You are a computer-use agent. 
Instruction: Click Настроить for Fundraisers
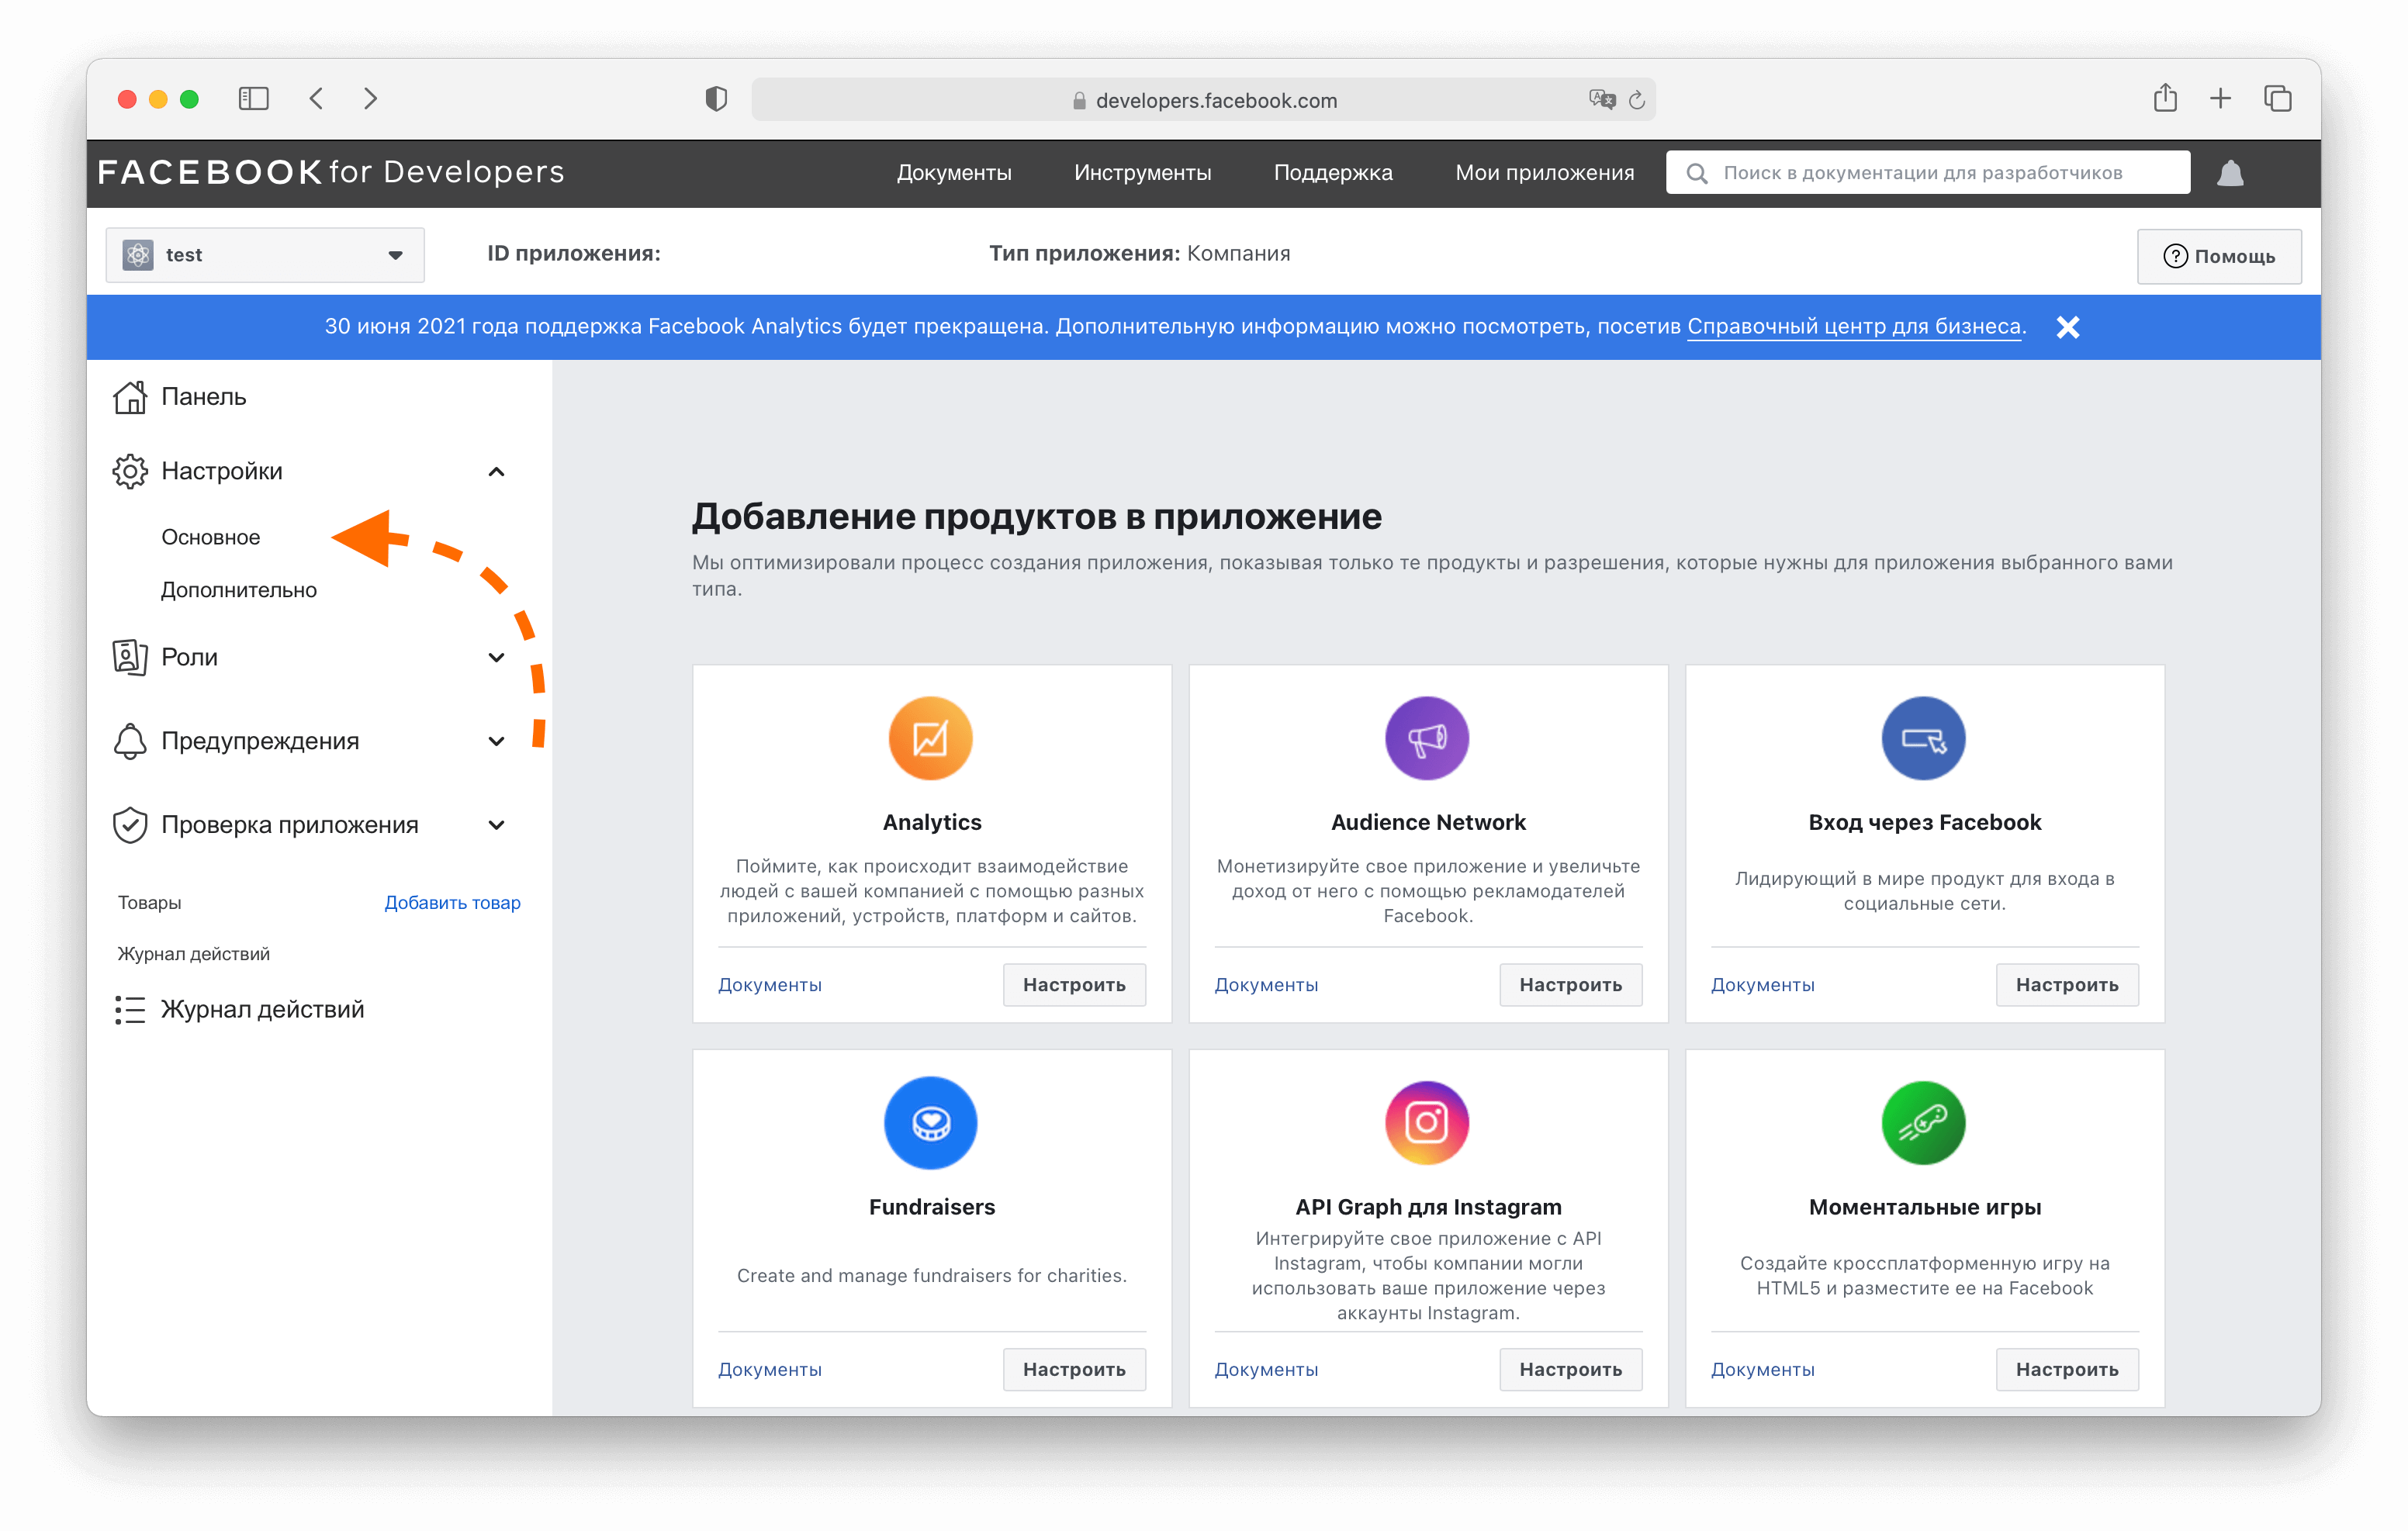pyautogui.click(x=1074, y=1369)
